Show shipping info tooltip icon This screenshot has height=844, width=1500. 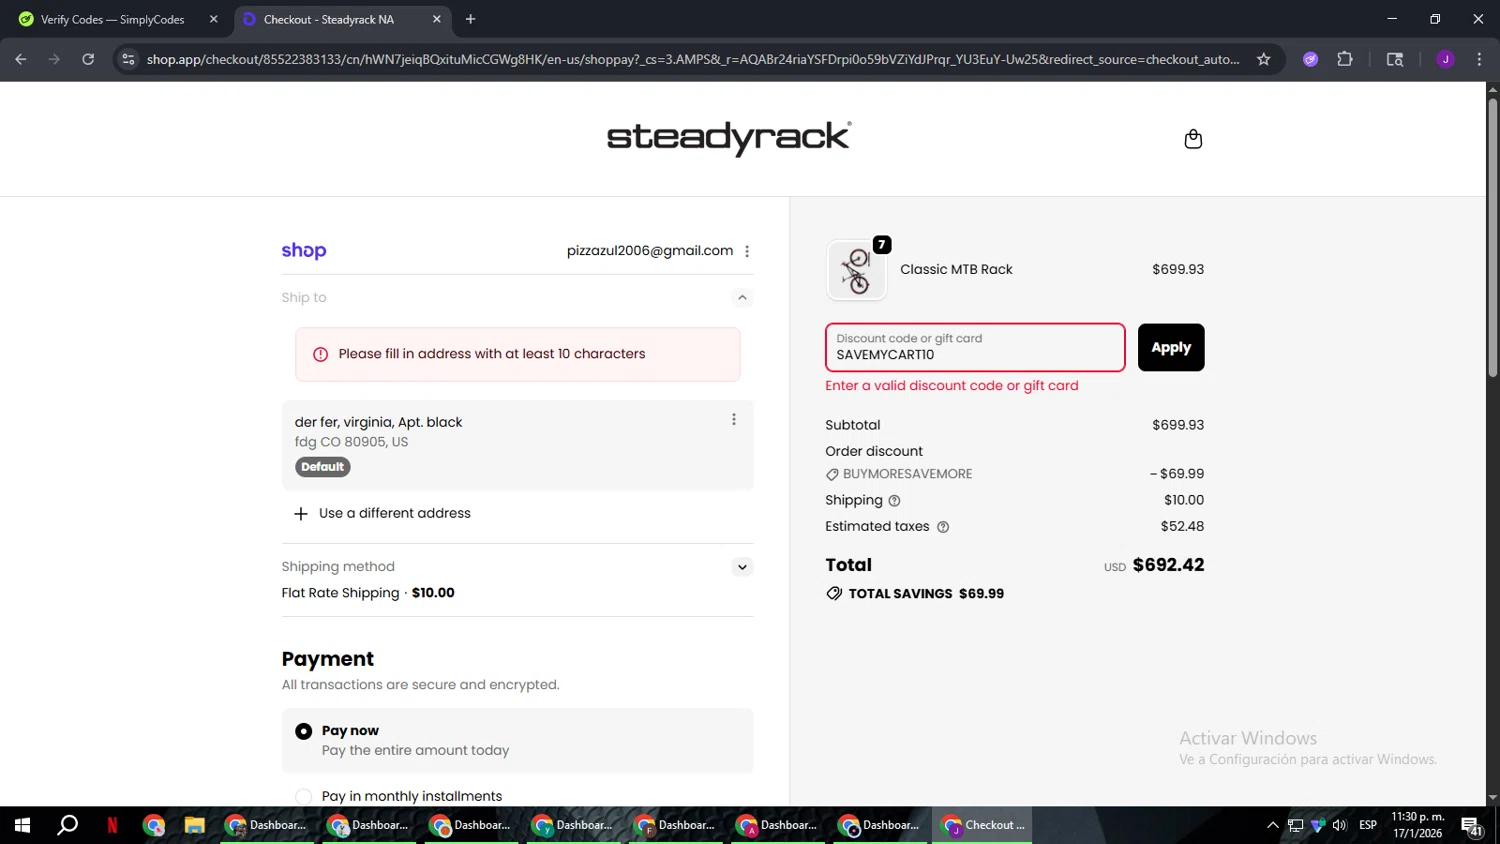pyautogui.click(x=894, y=501)
